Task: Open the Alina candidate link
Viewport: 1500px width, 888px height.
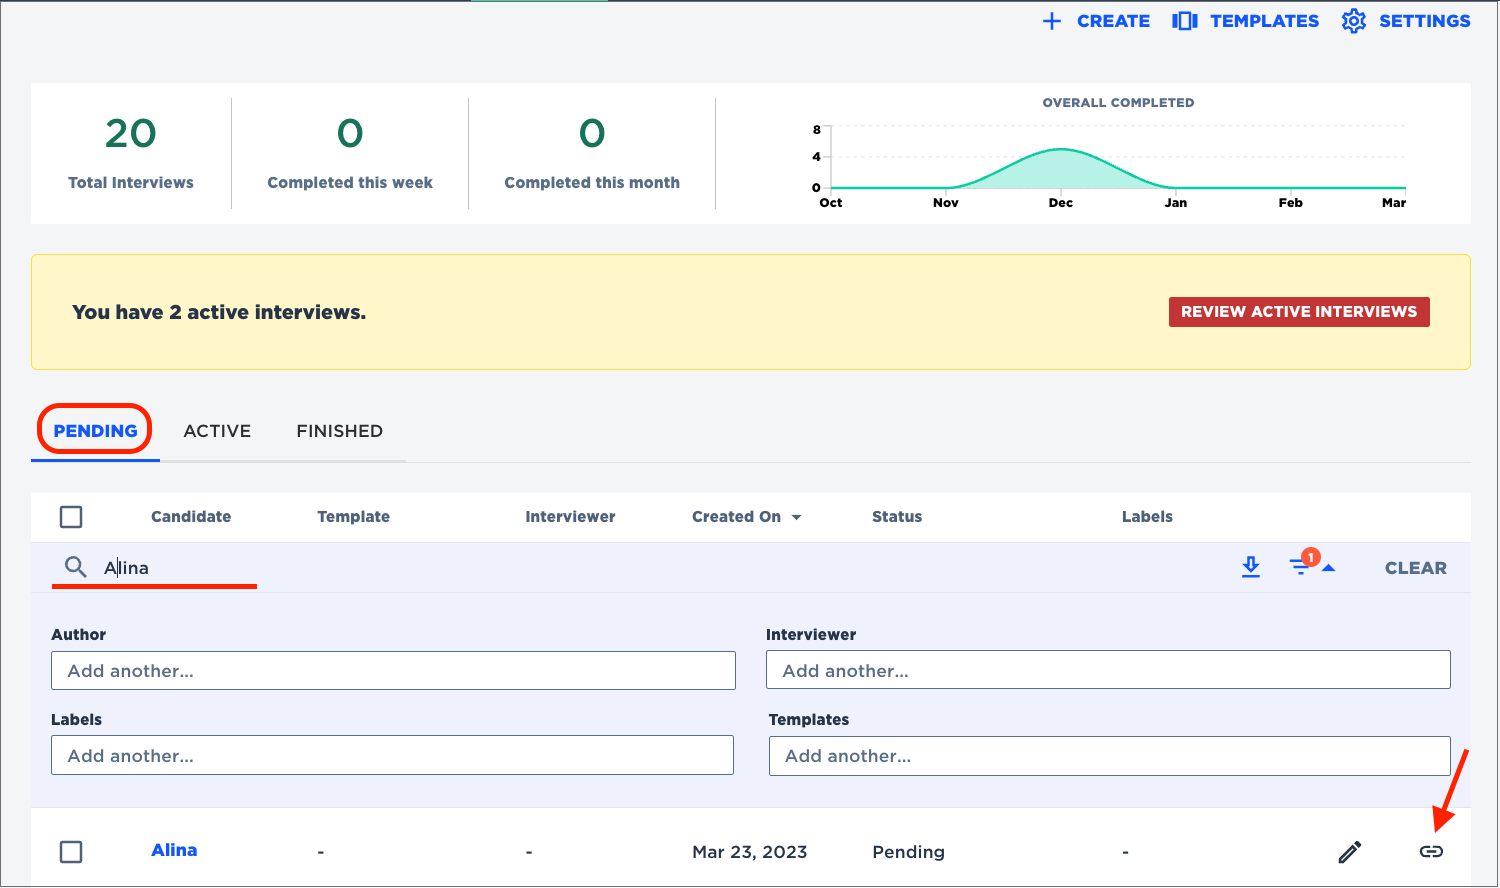Action: [x=174, y=850]
